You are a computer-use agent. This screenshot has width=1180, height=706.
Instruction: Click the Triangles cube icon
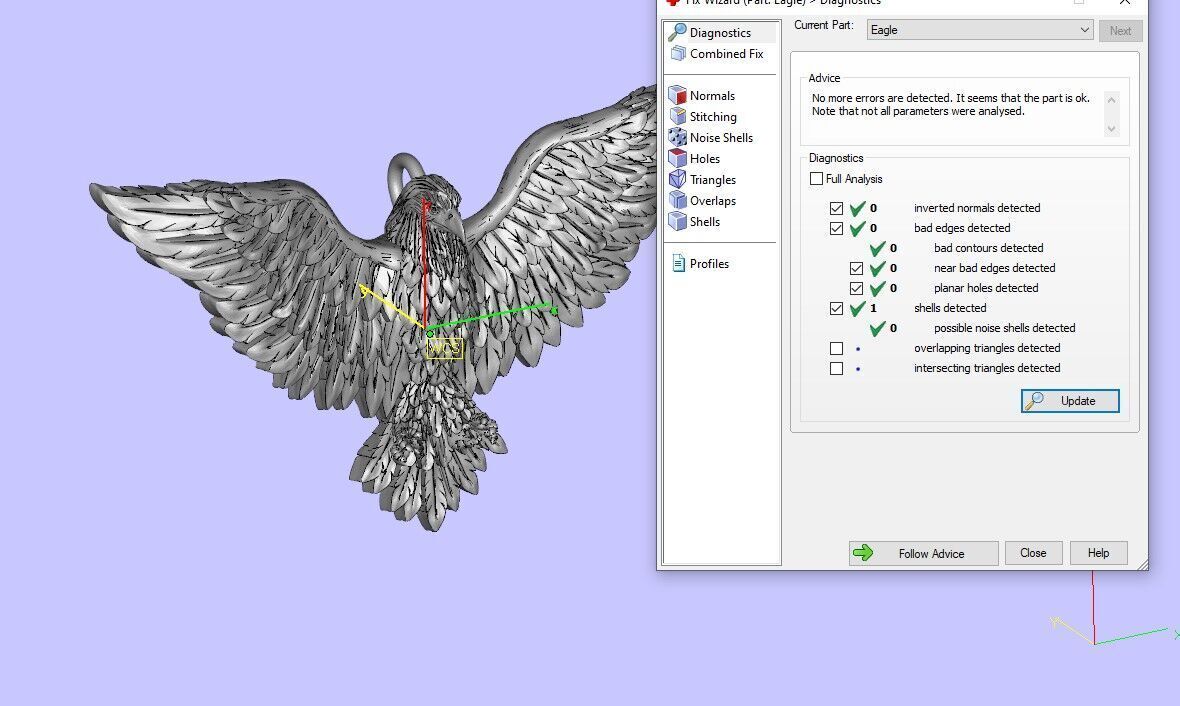tap(677, 179)
